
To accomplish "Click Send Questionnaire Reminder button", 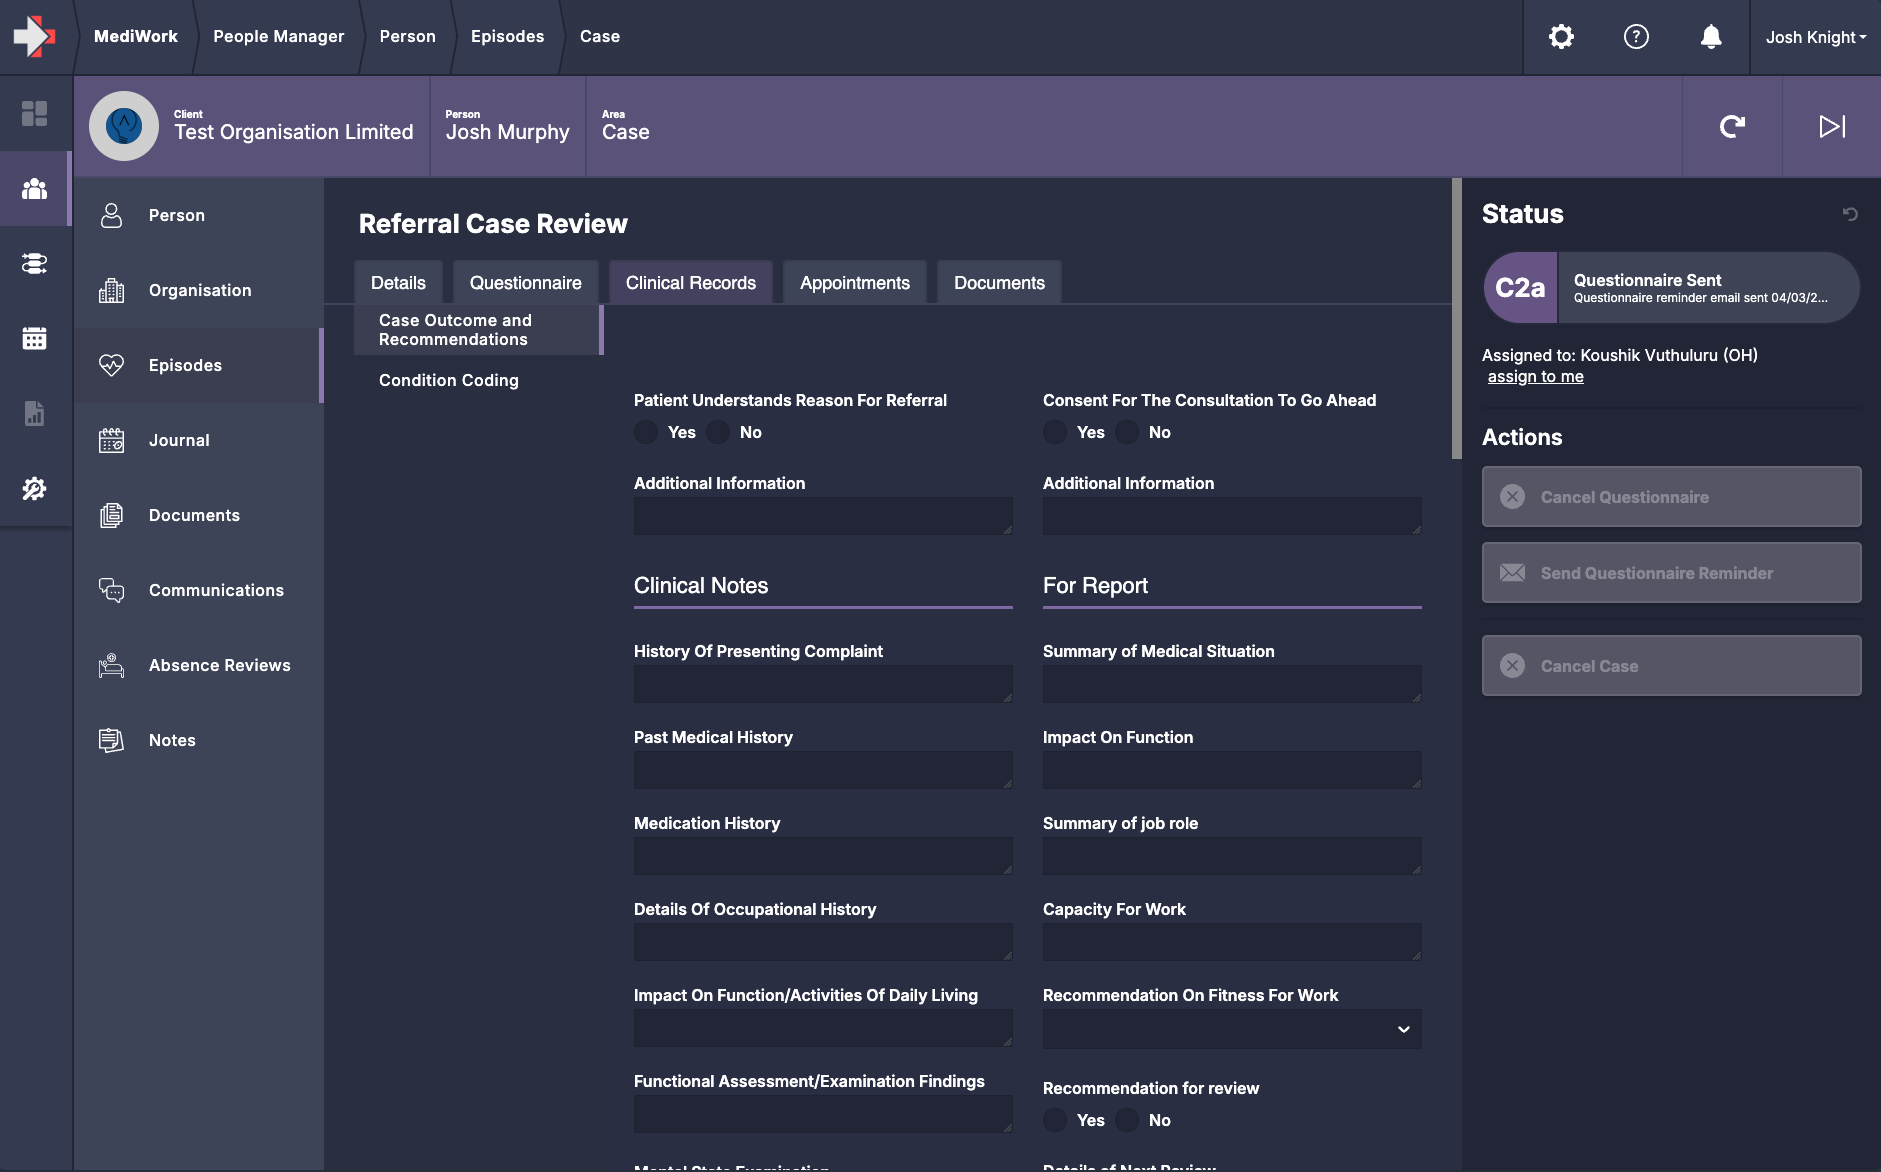I will click(1671, 573).
